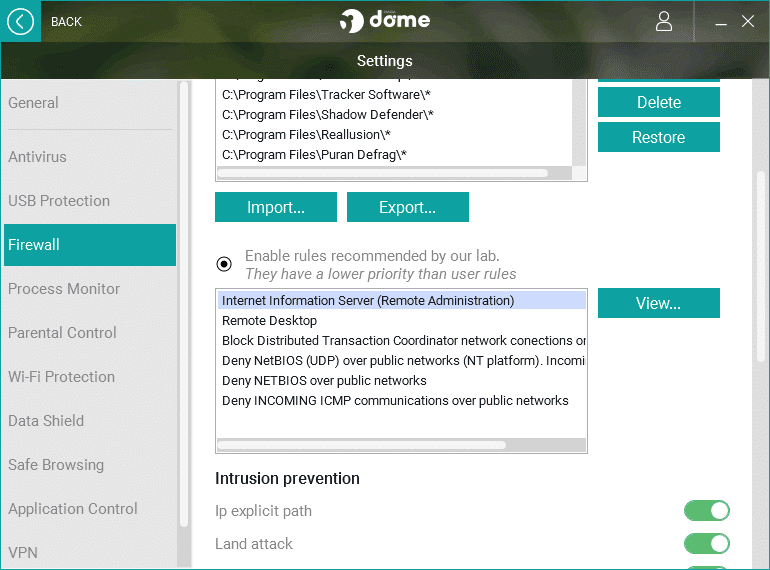Viewport: 770px width, 570px height.
Task: Click the View... button
Action: click(659, 303)
